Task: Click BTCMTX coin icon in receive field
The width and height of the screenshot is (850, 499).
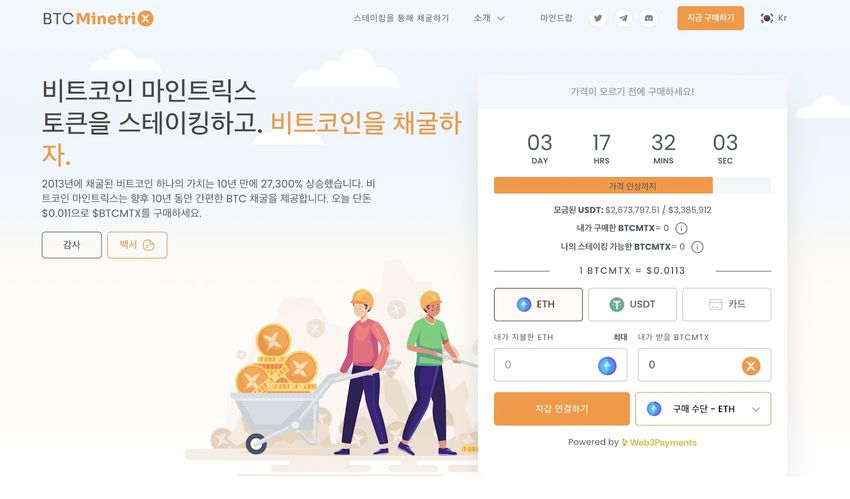Action: pyautogui.click(x=751, y=366)
